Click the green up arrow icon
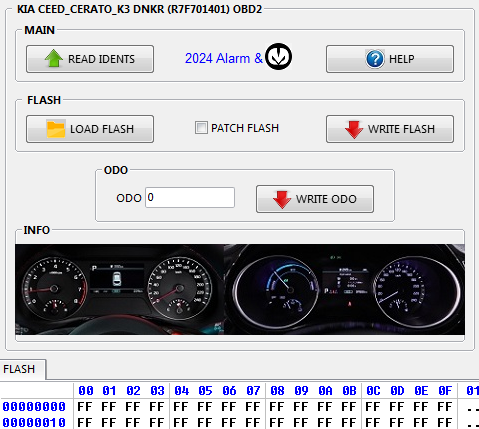The image size is (479, 429). pos(53,58)
